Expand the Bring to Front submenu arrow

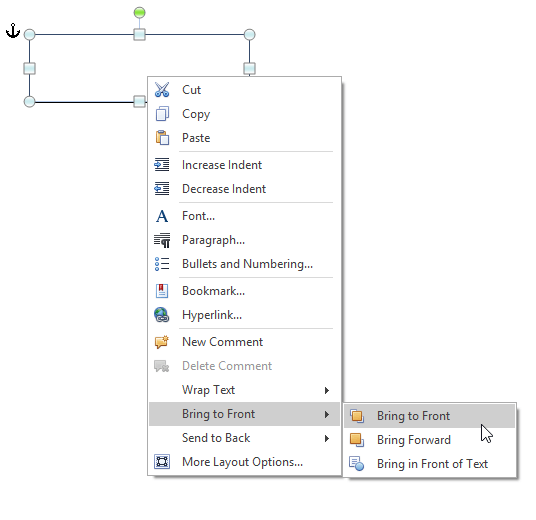(x=327, y=414)
